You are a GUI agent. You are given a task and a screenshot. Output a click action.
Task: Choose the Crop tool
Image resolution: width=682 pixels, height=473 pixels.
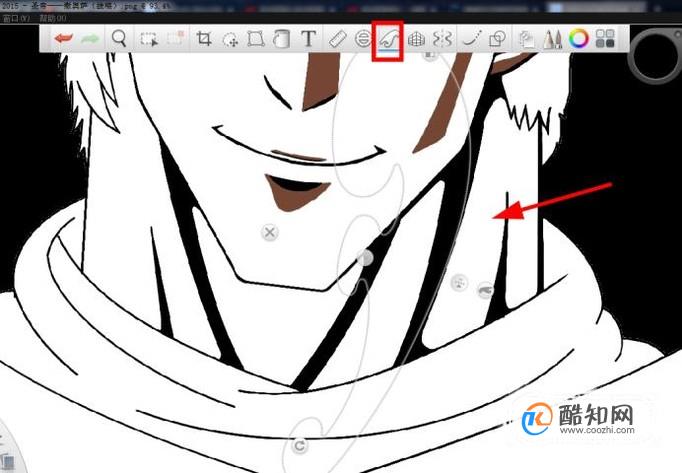click(x=204, y=39)
